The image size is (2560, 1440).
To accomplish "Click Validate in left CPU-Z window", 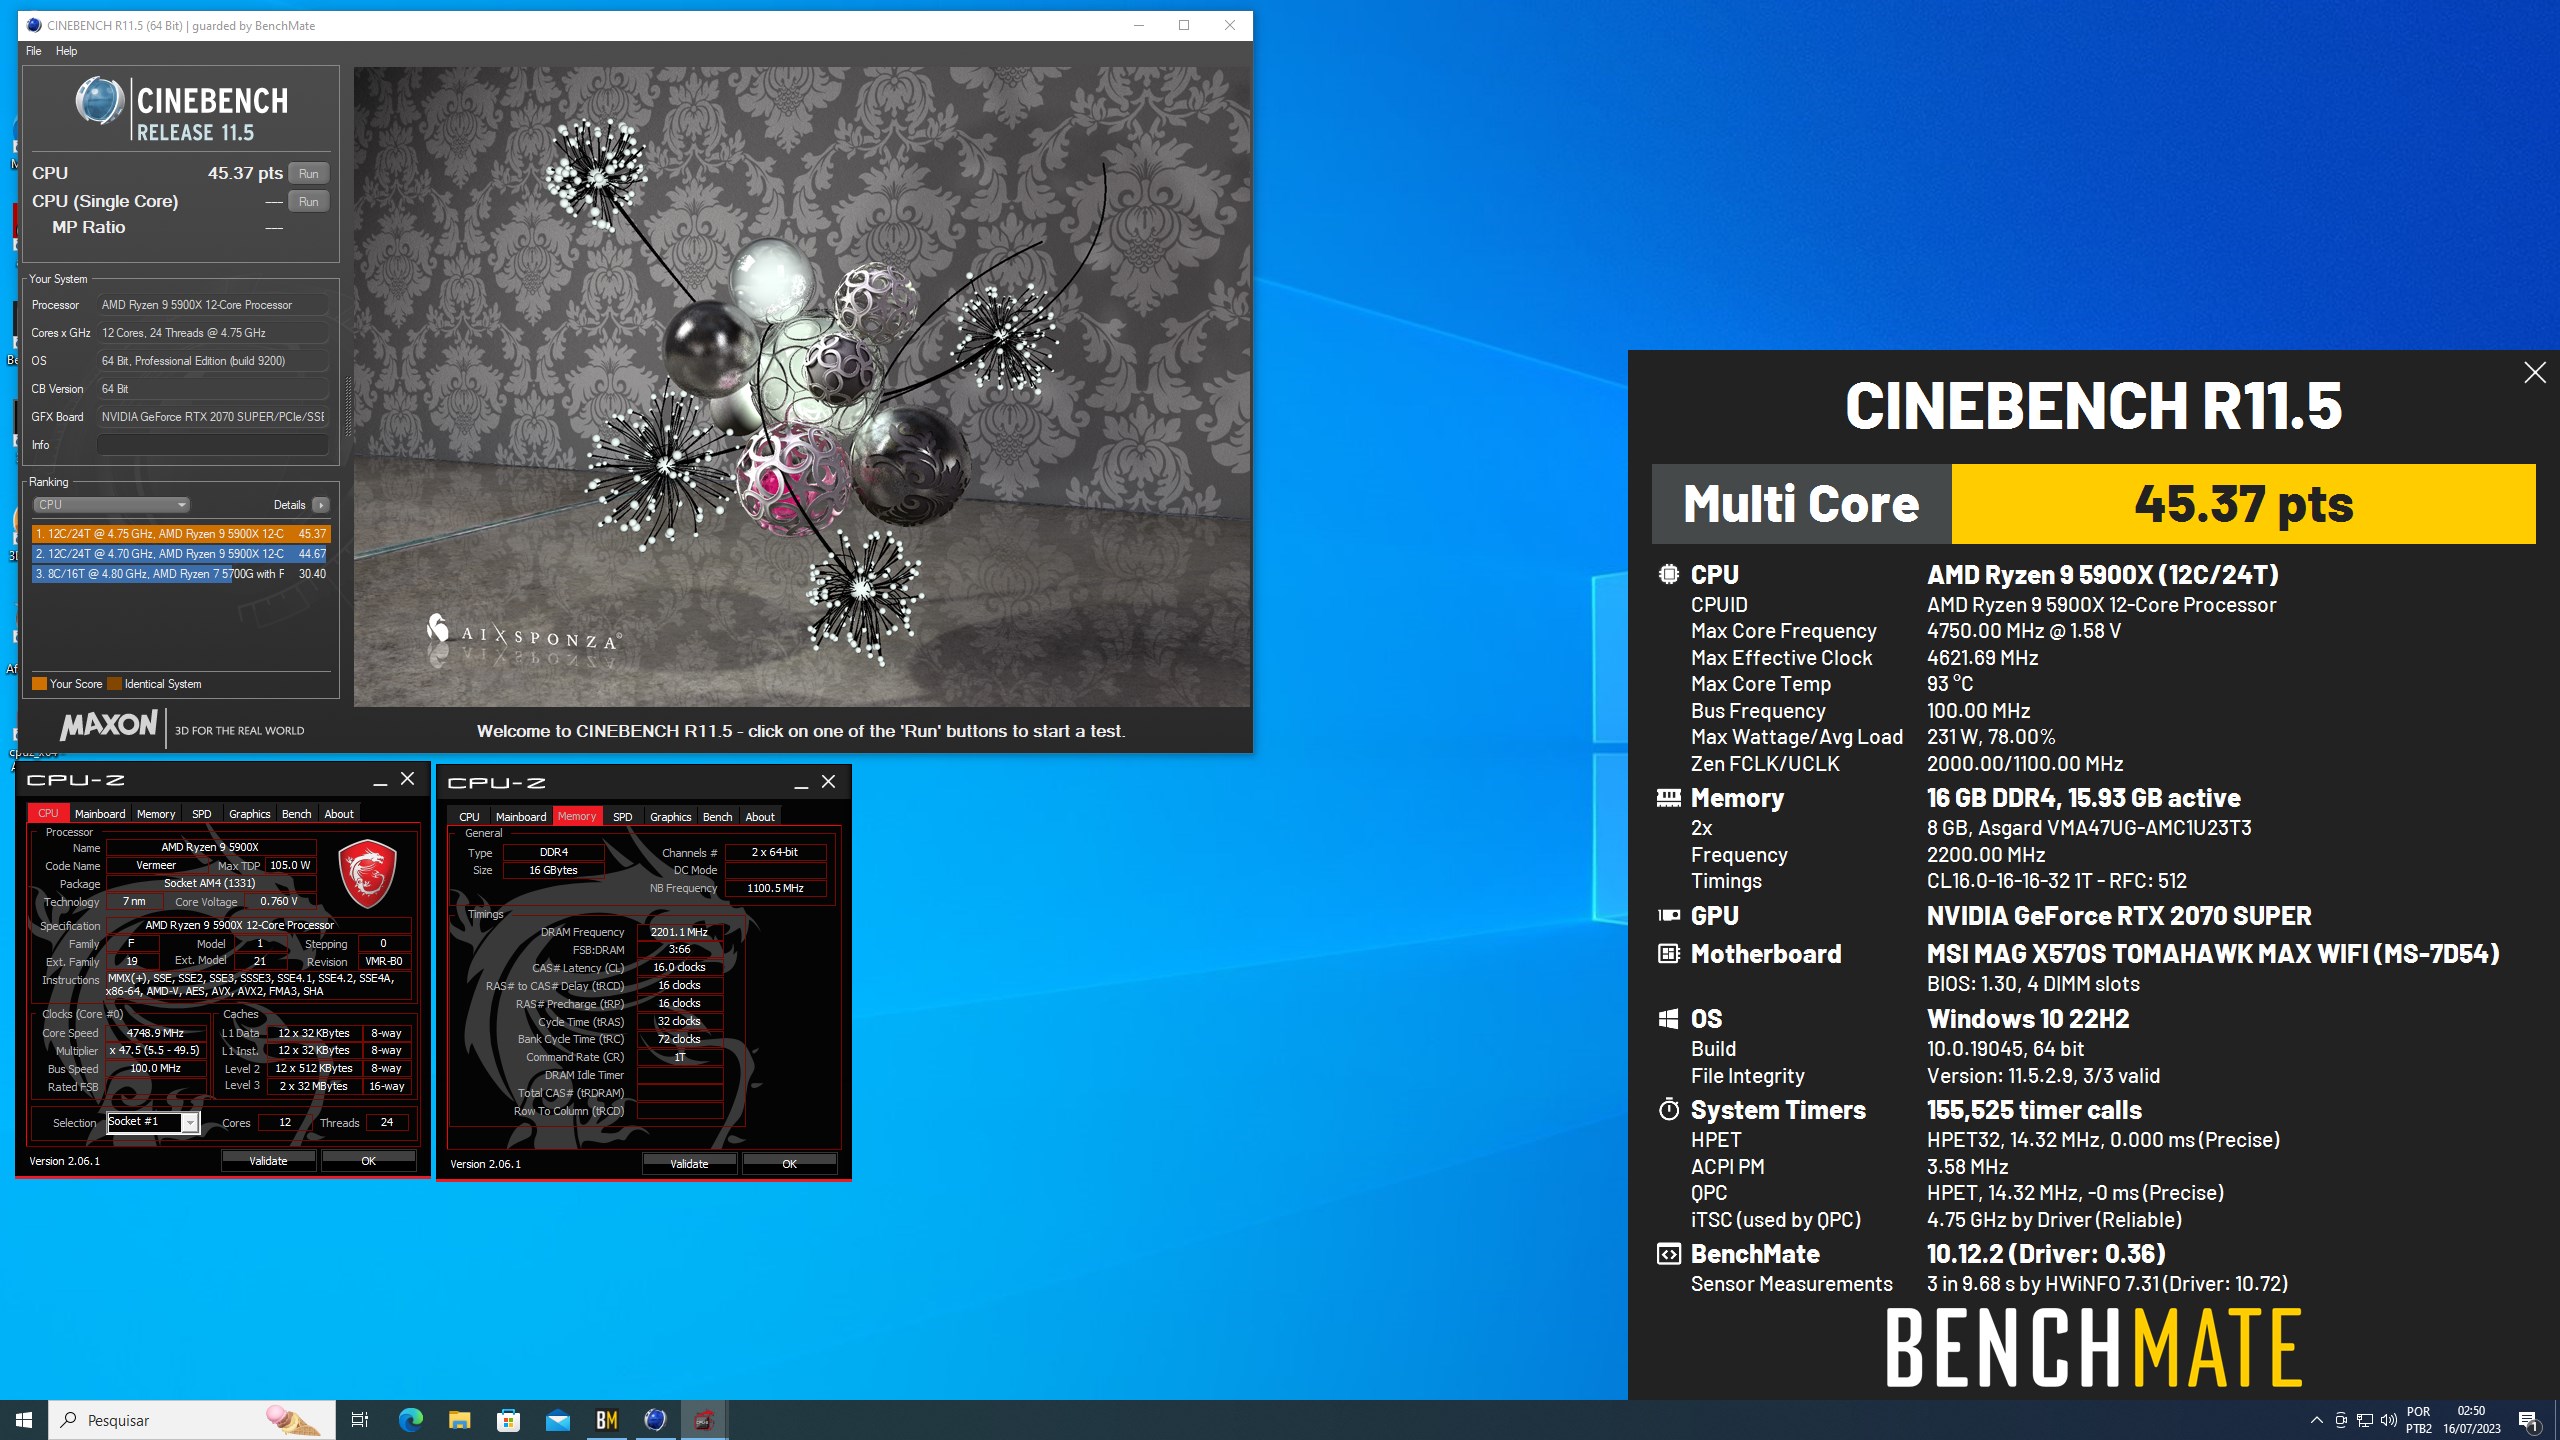I will [268, 1161].
